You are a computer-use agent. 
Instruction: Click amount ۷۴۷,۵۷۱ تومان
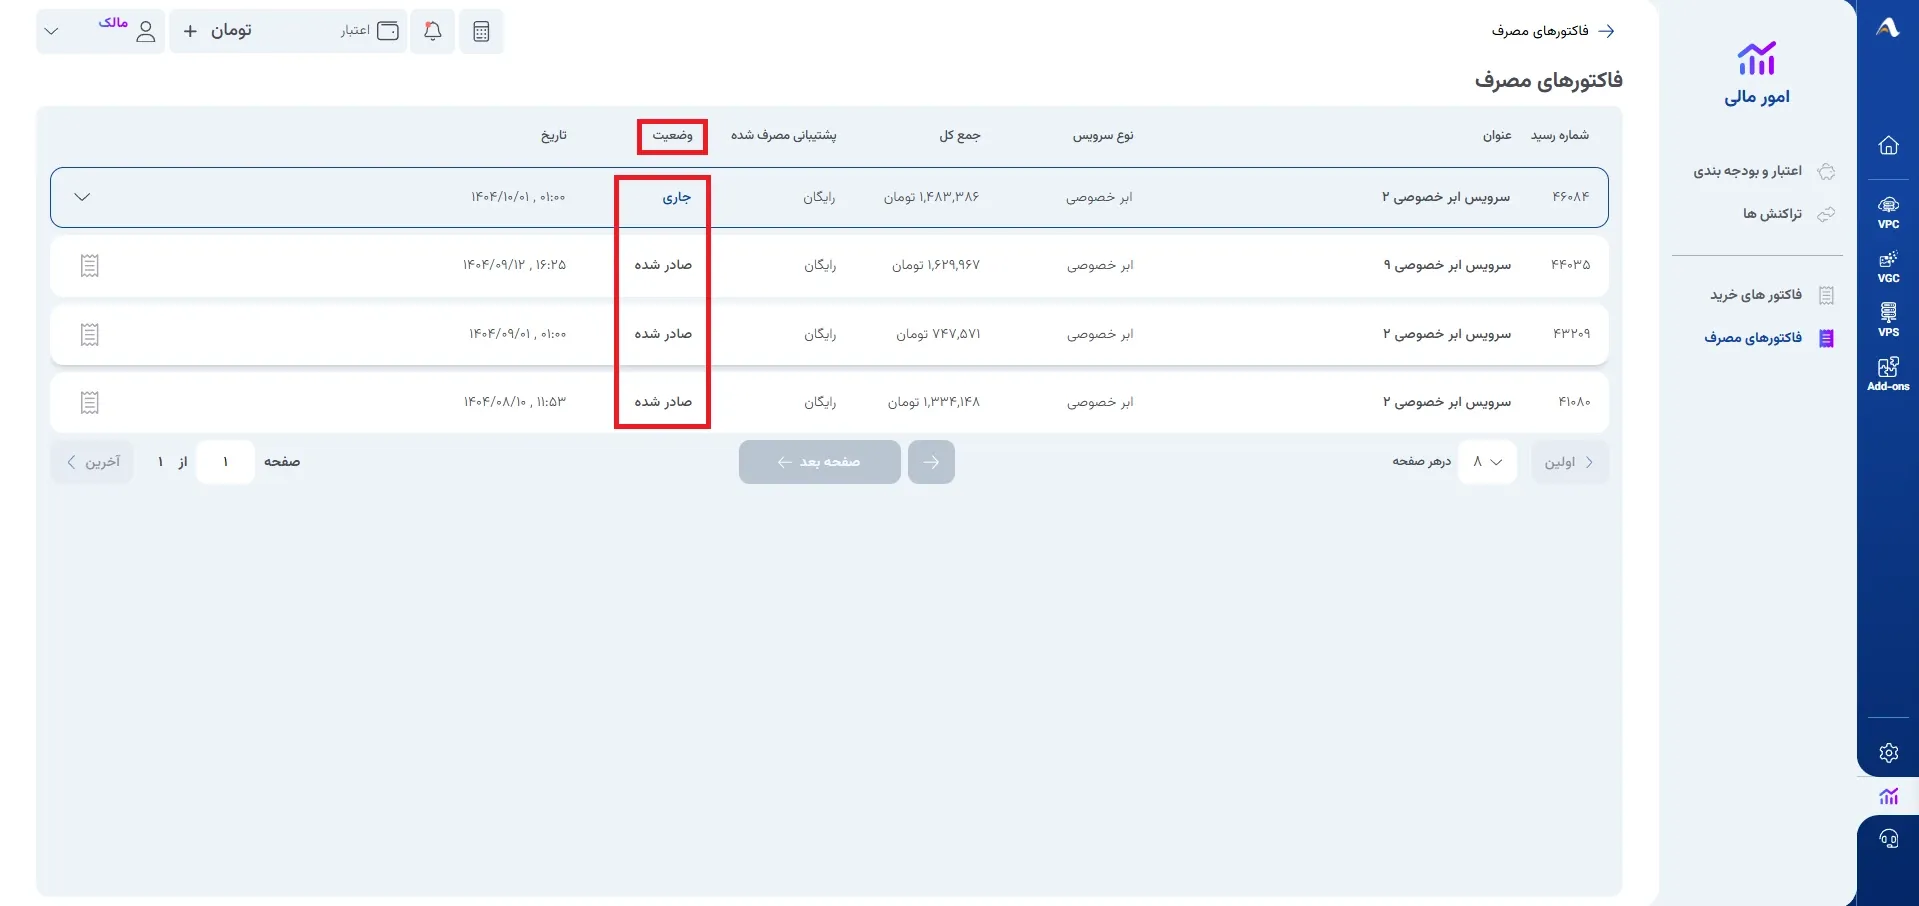pos(938,334)
